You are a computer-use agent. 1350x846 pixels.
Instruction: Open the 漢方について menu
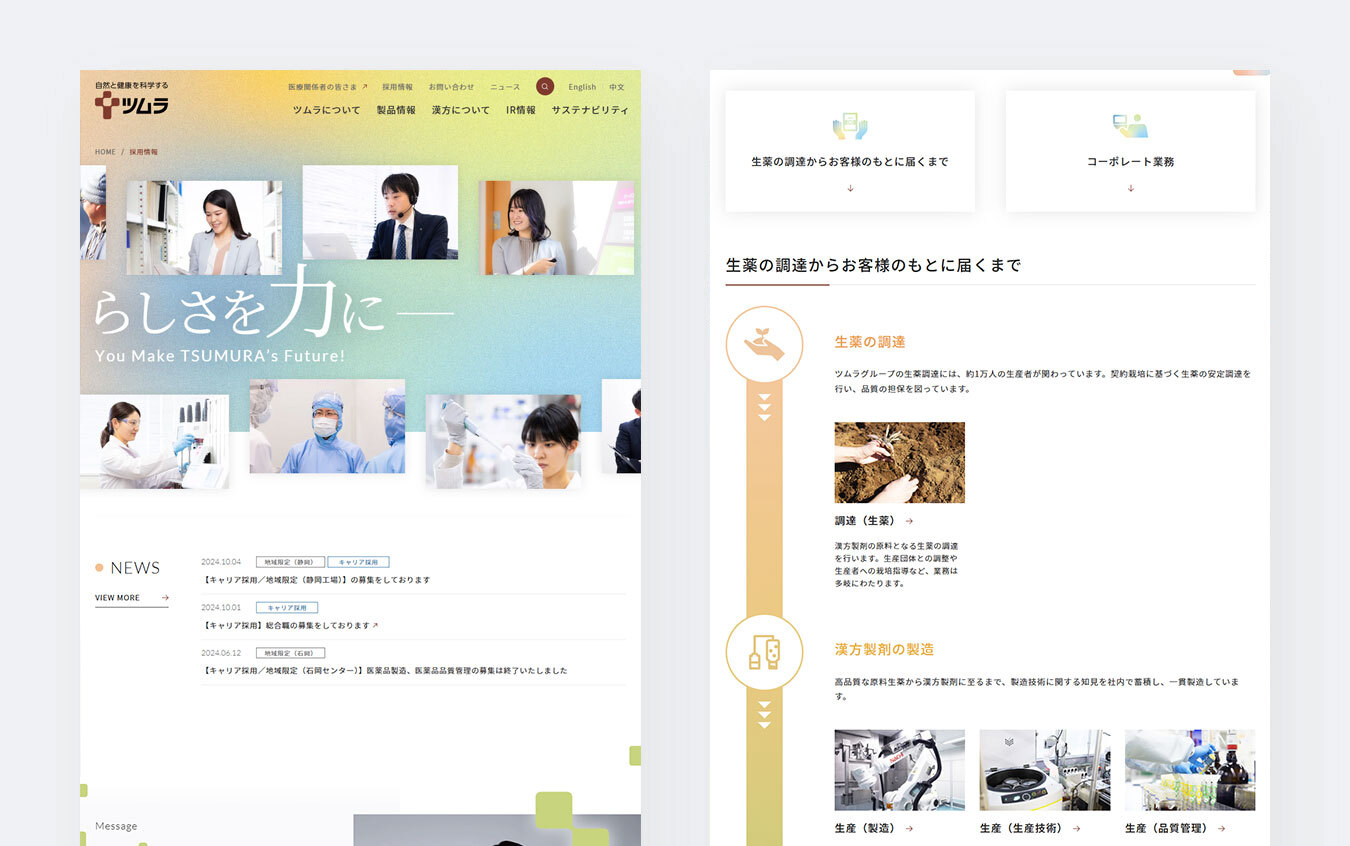[x=461, y=110]
